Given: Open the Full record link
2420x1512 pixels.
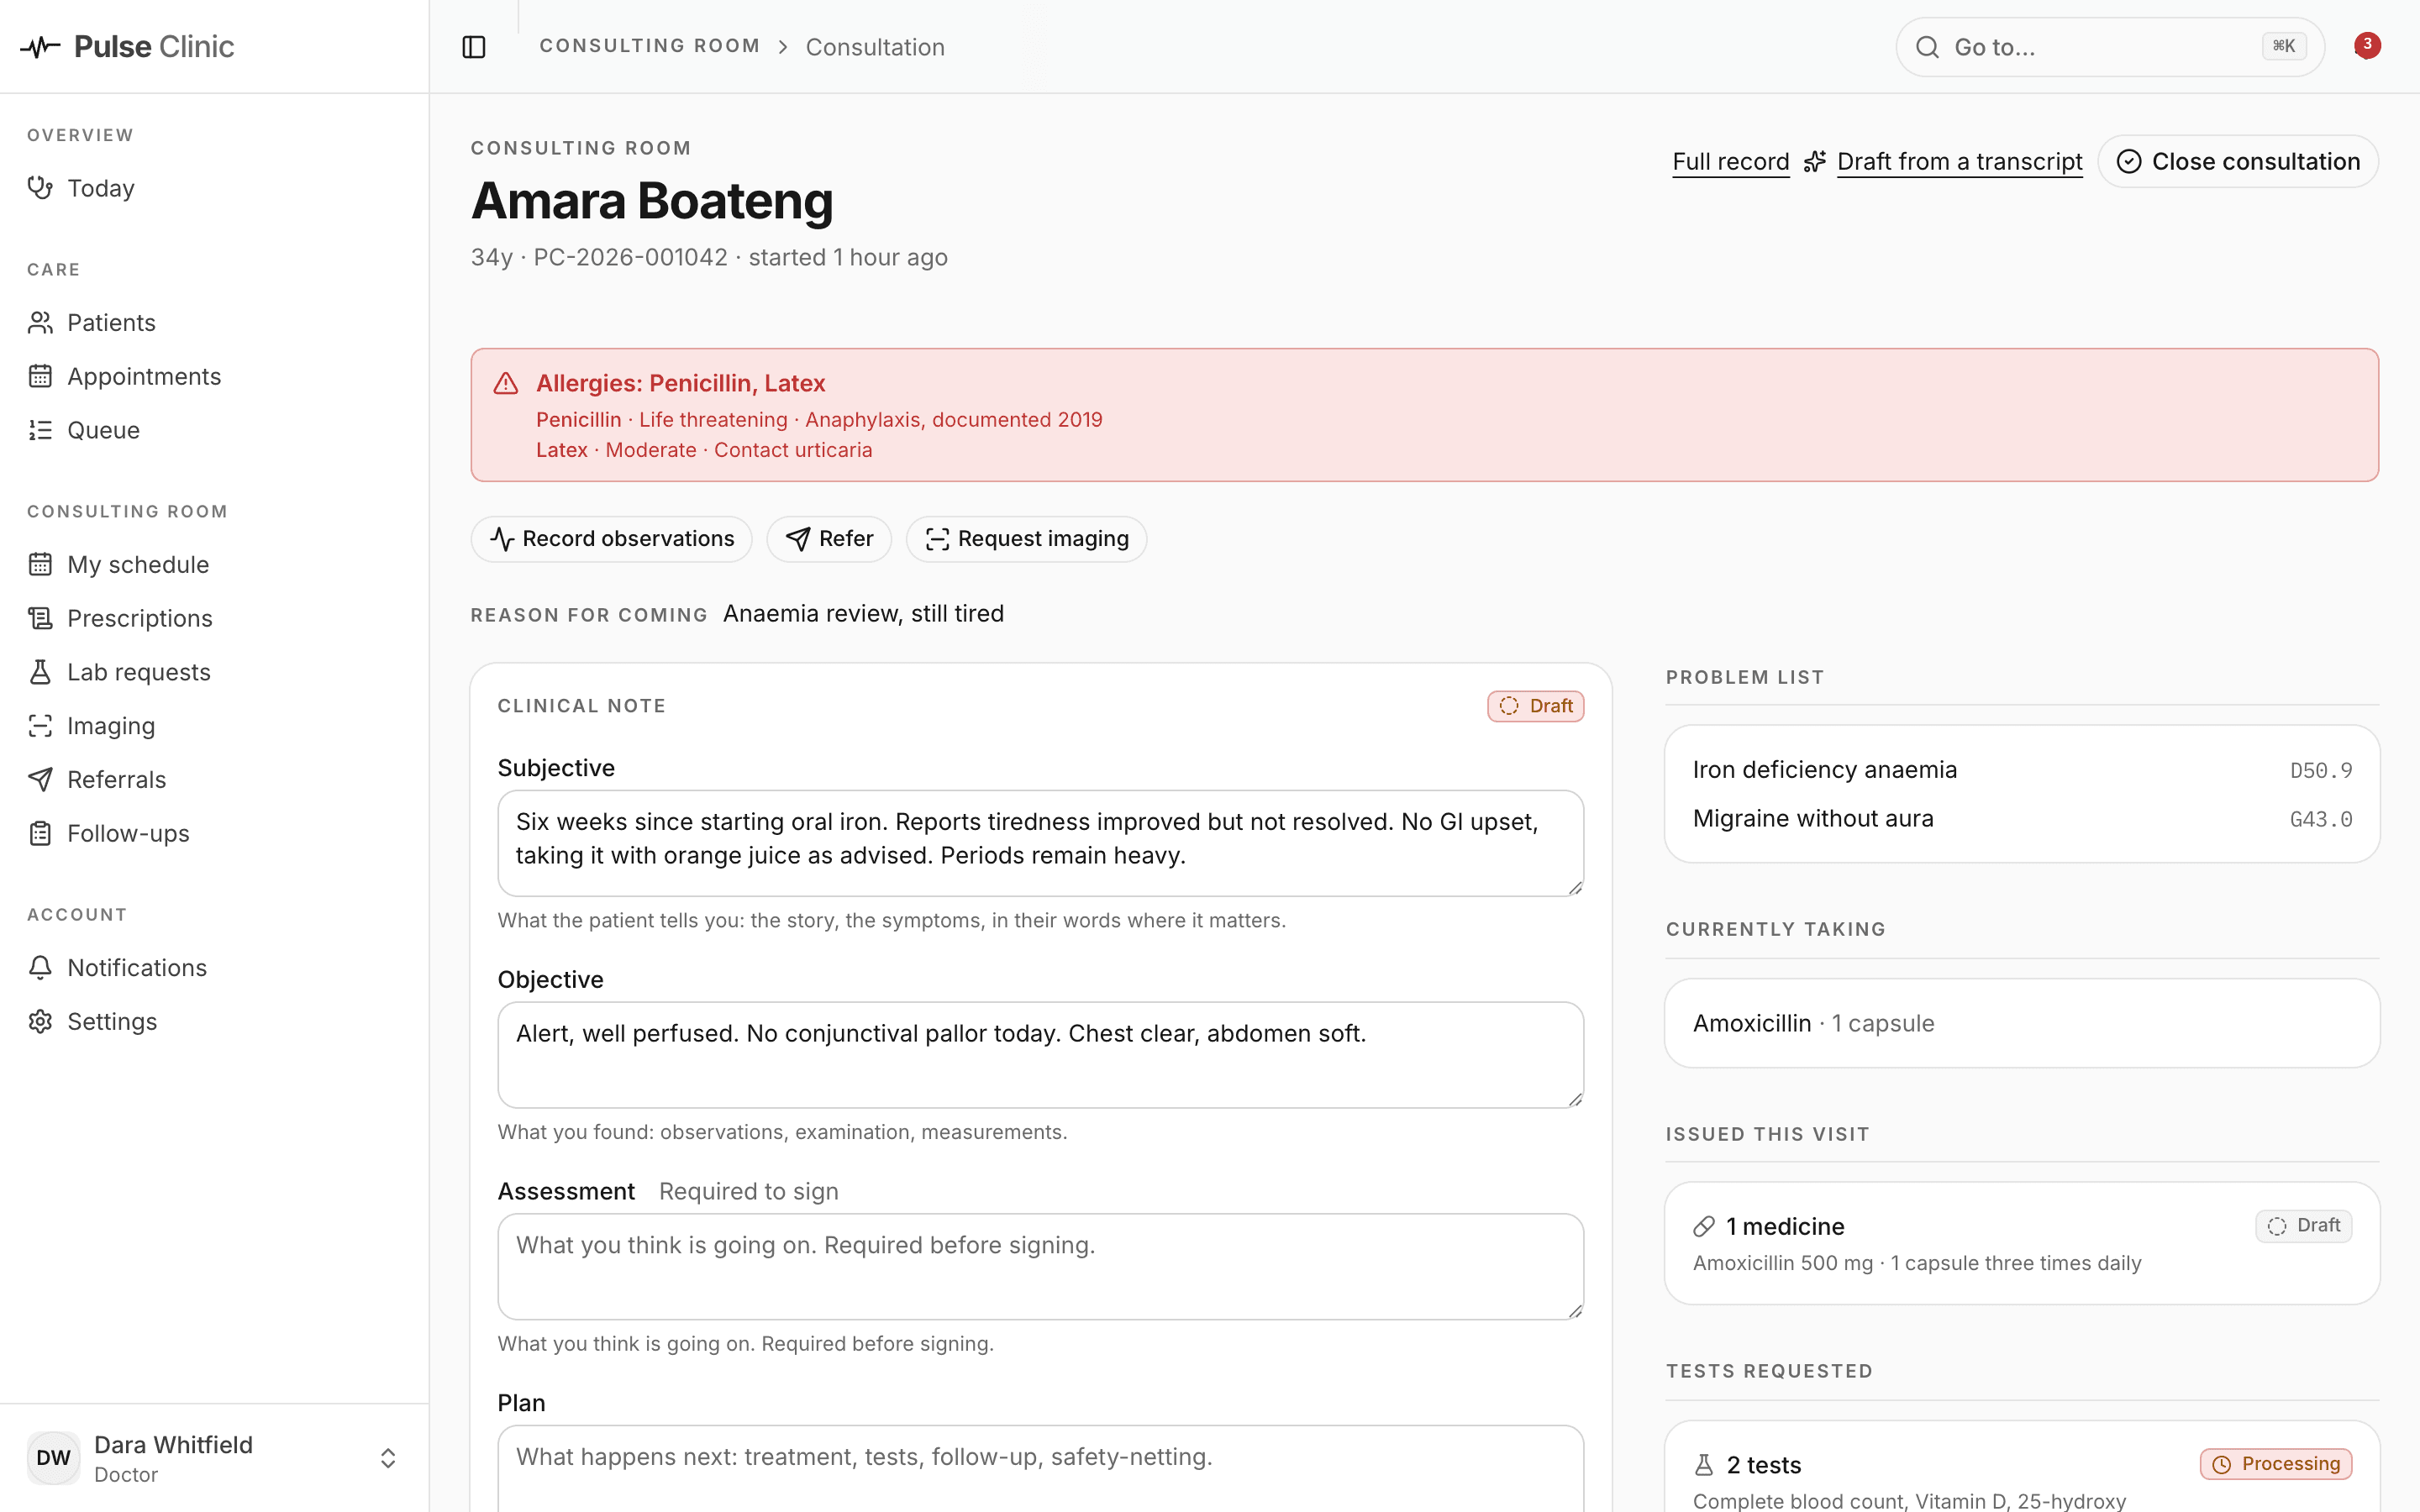Looking at the screenshot, I should (1731, 161).
